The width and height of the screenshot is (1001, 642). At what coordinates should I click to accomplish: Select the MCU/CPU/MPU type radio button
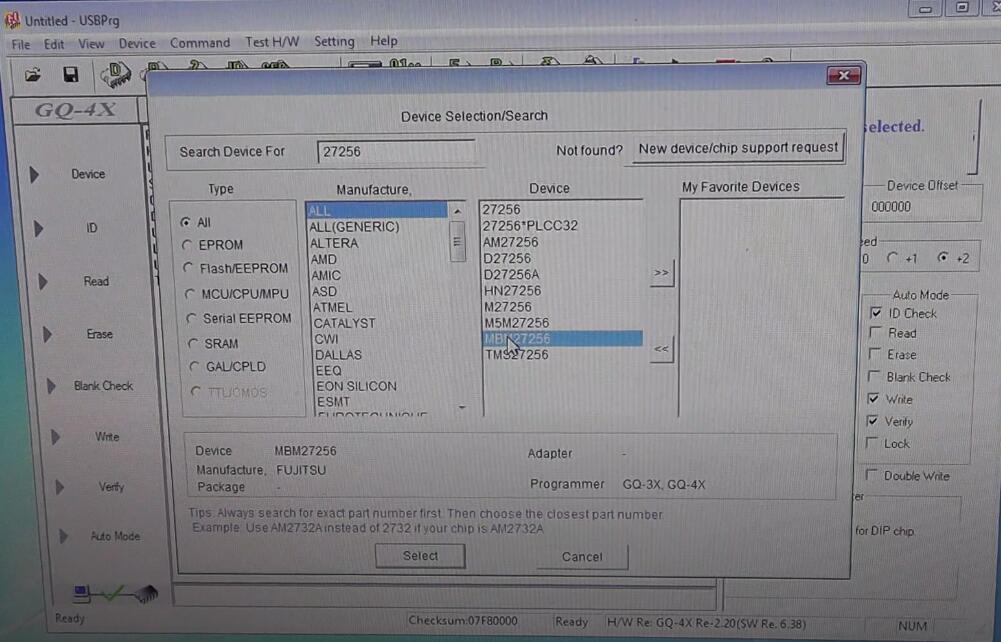point(190,294)
